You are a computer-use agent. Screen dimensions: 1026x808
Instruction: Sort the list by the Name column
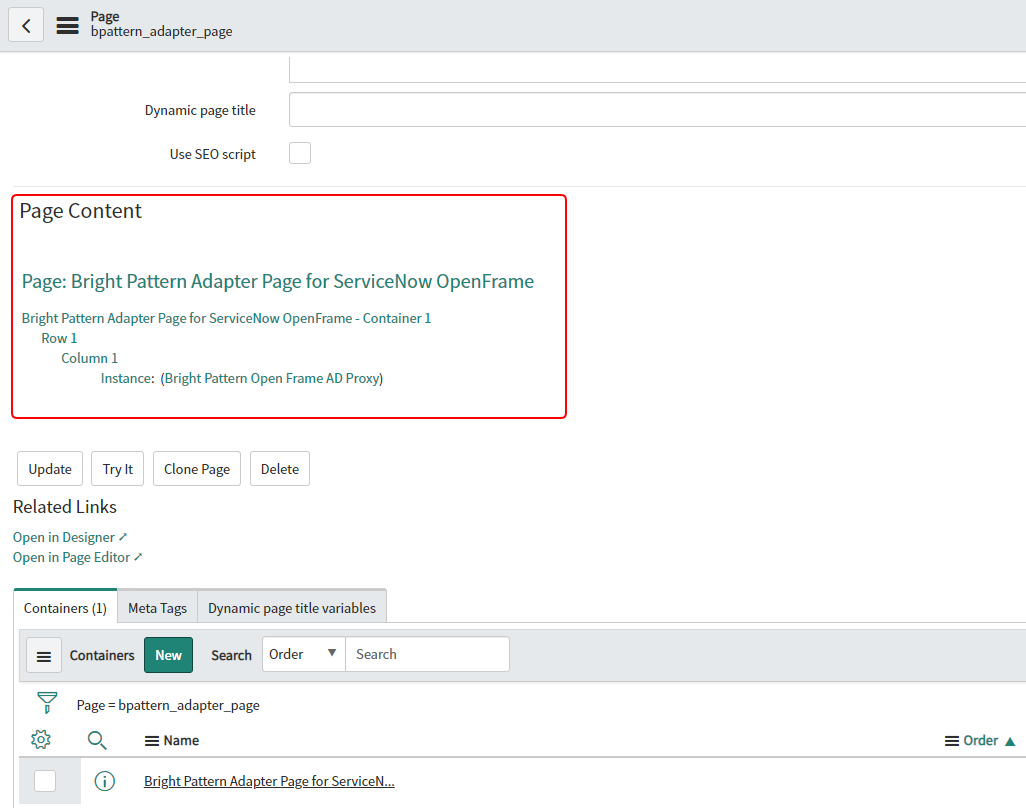coord(181,741)
